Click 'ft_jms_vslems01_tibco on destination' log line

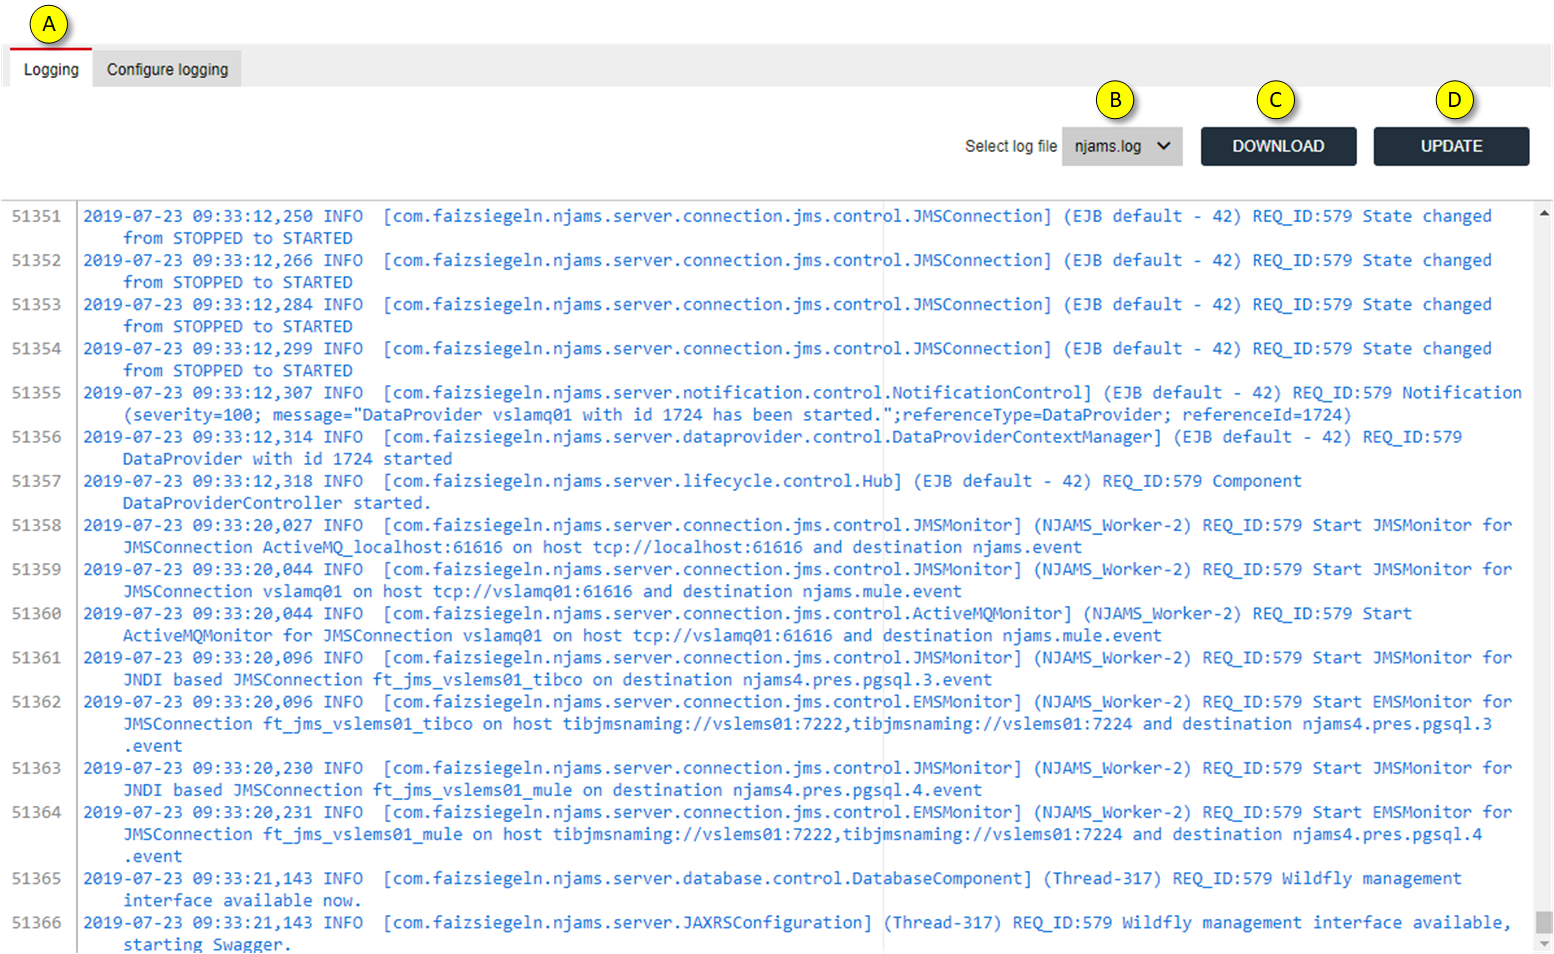click(x=557, y=680)
